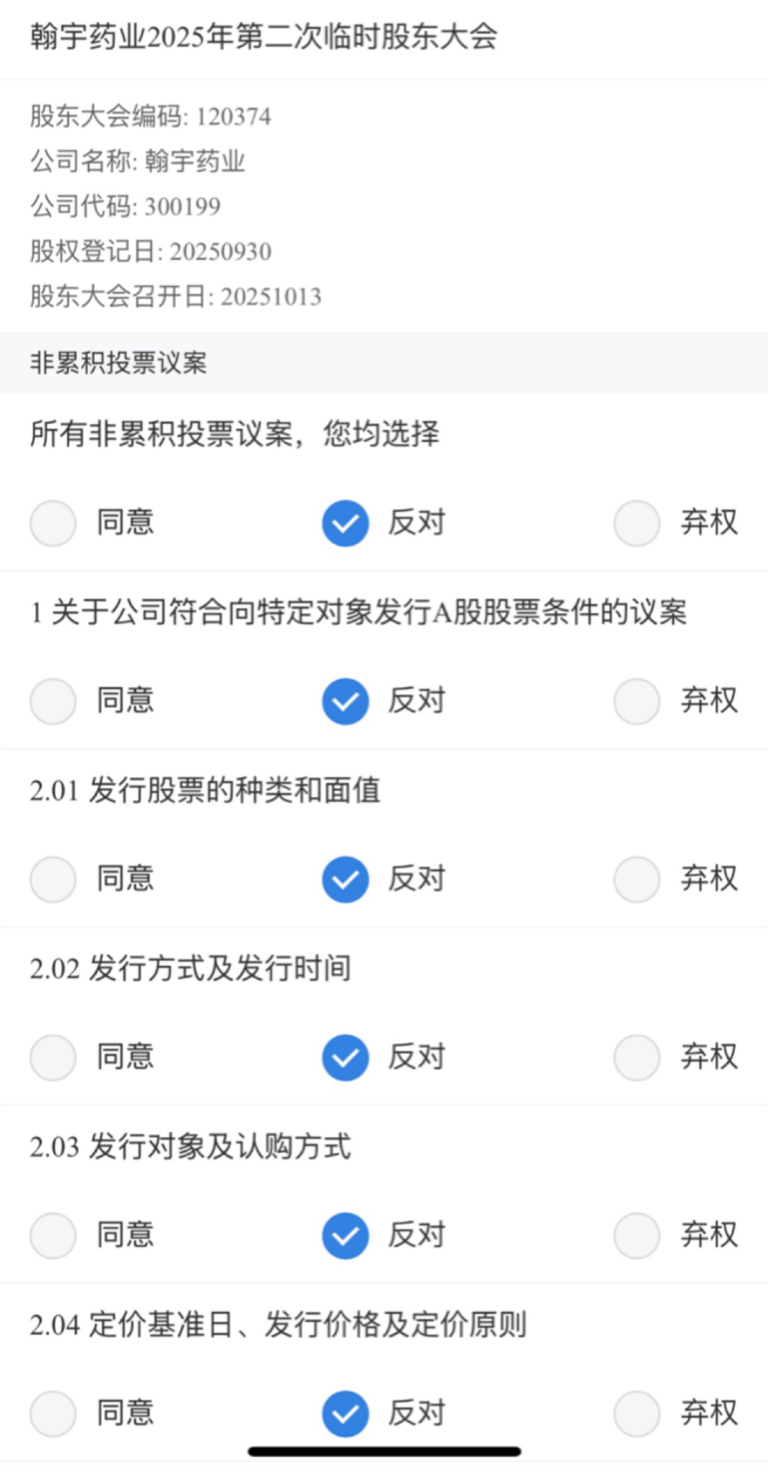Vote 同意 on proposal 2.01
768x1472 pixels.
pyautogui.click(x=53, y=879)
